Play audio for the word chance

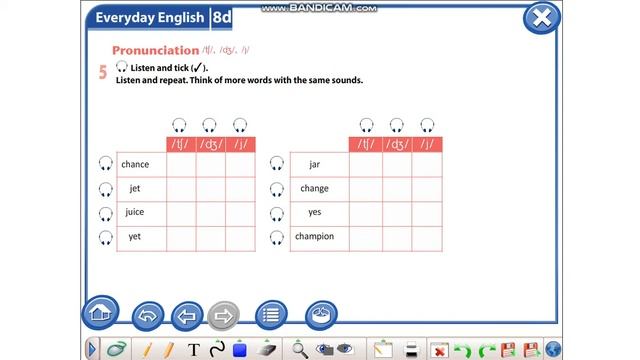click(x=106, y=163)
